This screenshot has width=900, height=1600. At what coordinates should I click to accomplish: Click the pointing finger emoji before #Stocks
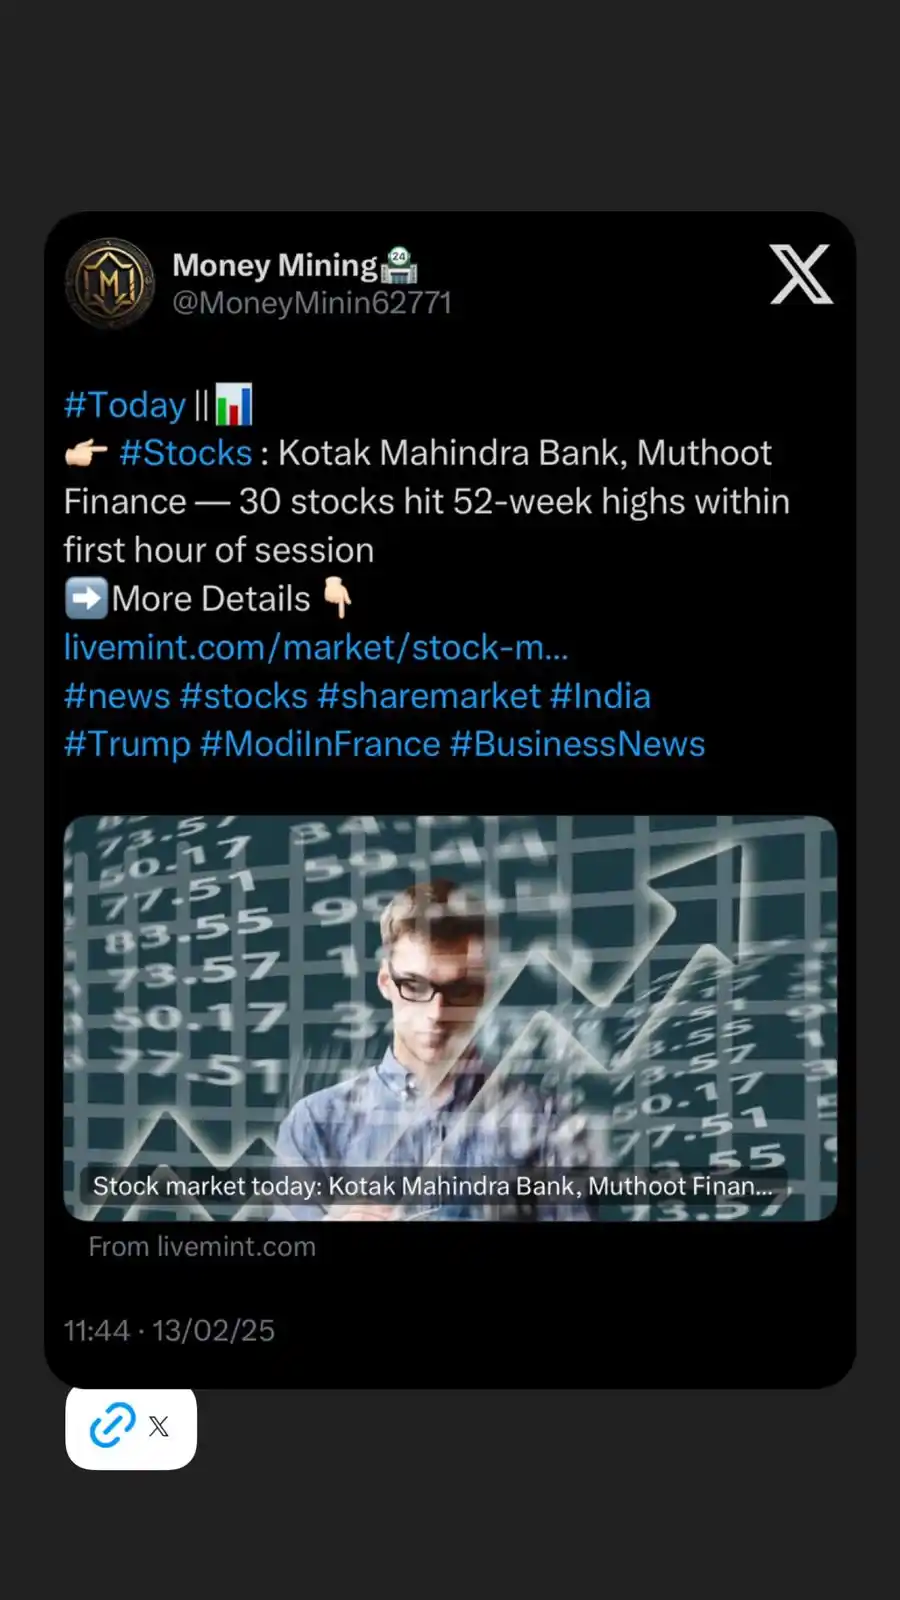pyautogui.click(x=86, y=452)
